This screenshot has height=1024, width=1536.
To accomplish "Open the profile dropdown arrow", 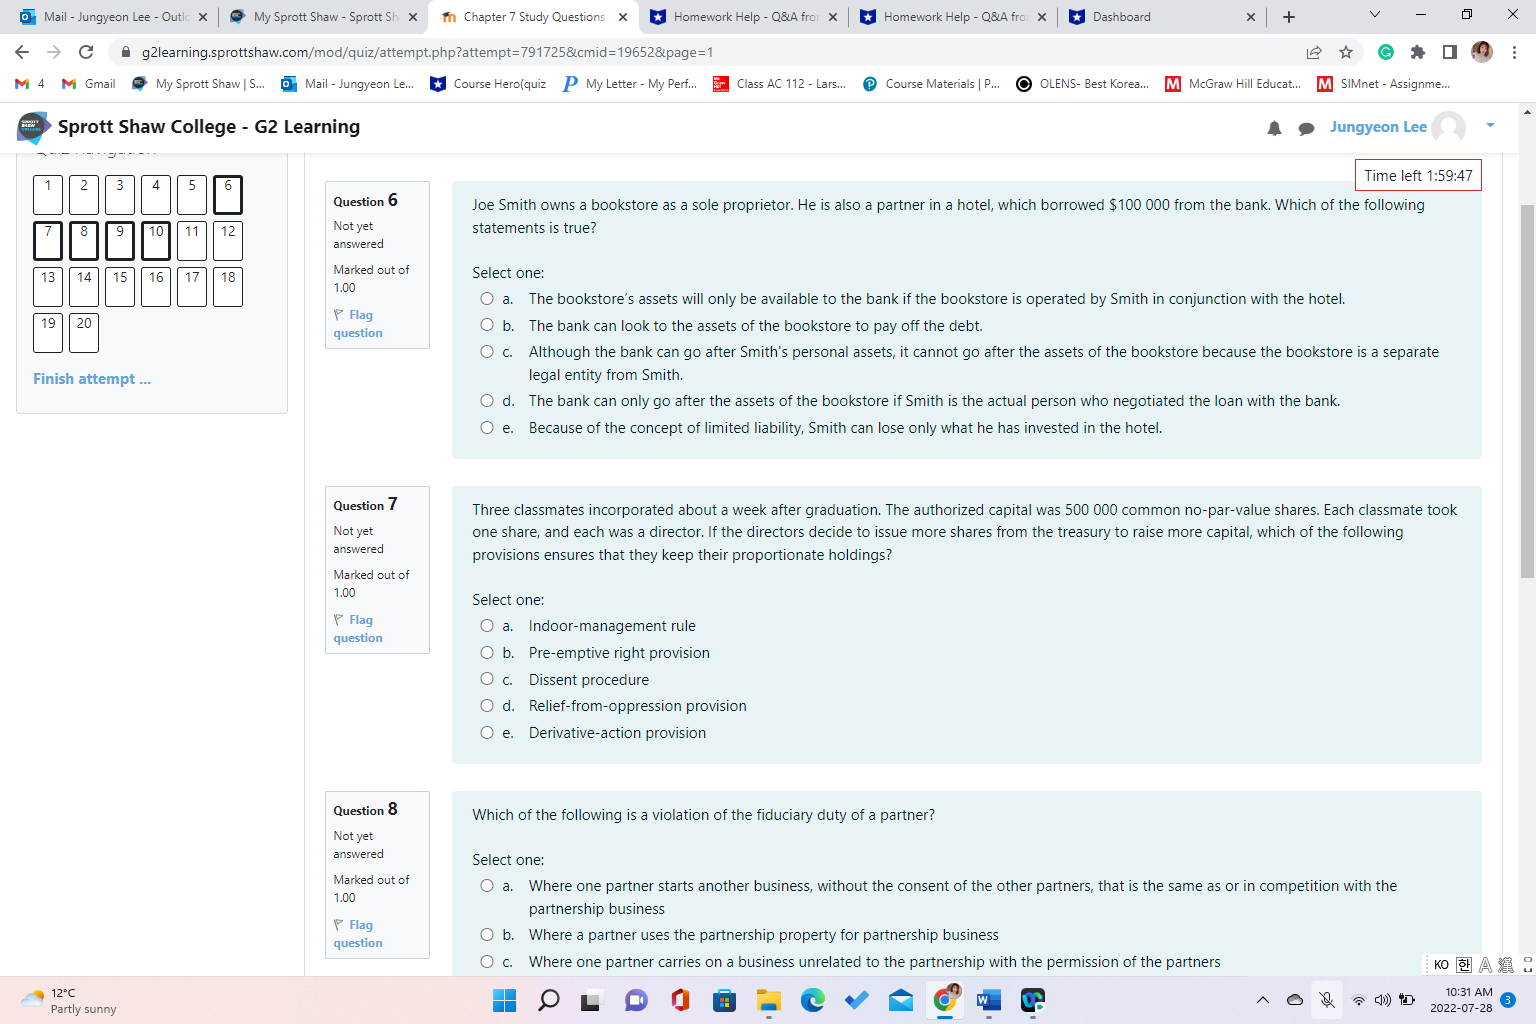I will 1489,127.
